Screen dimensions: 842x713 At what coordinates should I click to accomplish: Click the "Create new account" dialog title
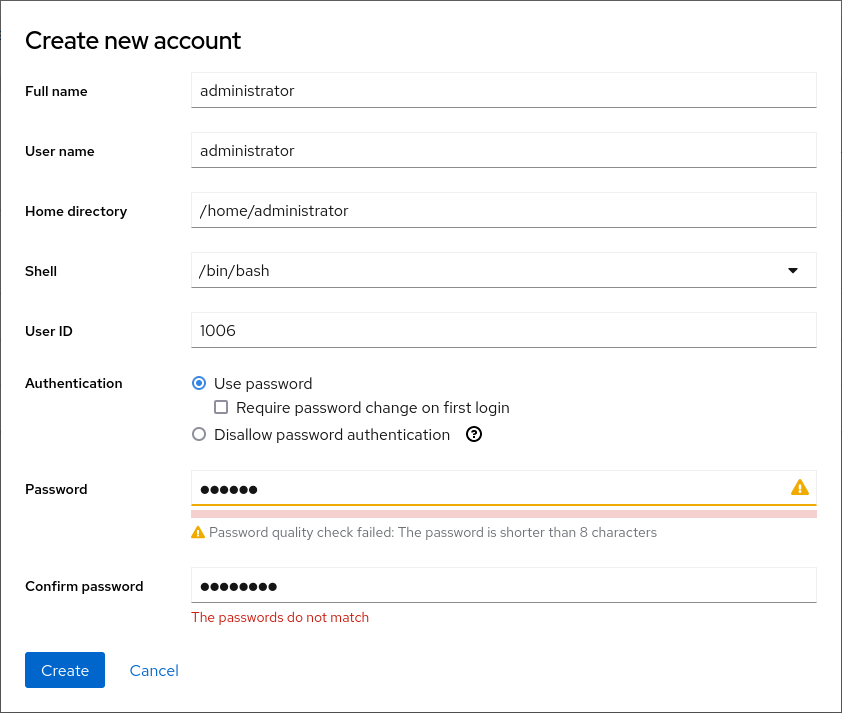pos(133,41)
